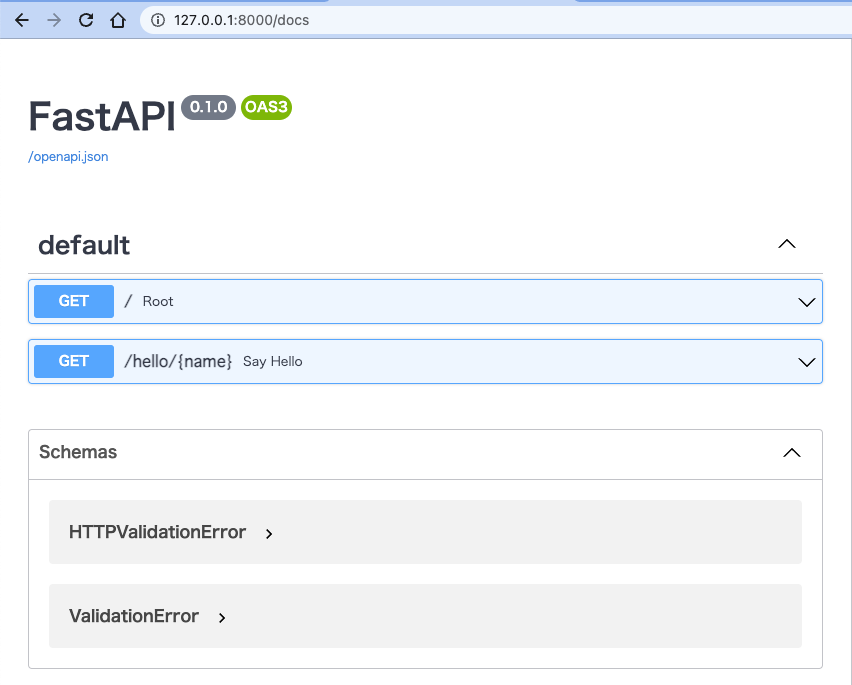The image size is (852, 685).
Task: Expand the /hello/{name} endpoint chevron
Action: pyautogui.click(x=806, y=362)
